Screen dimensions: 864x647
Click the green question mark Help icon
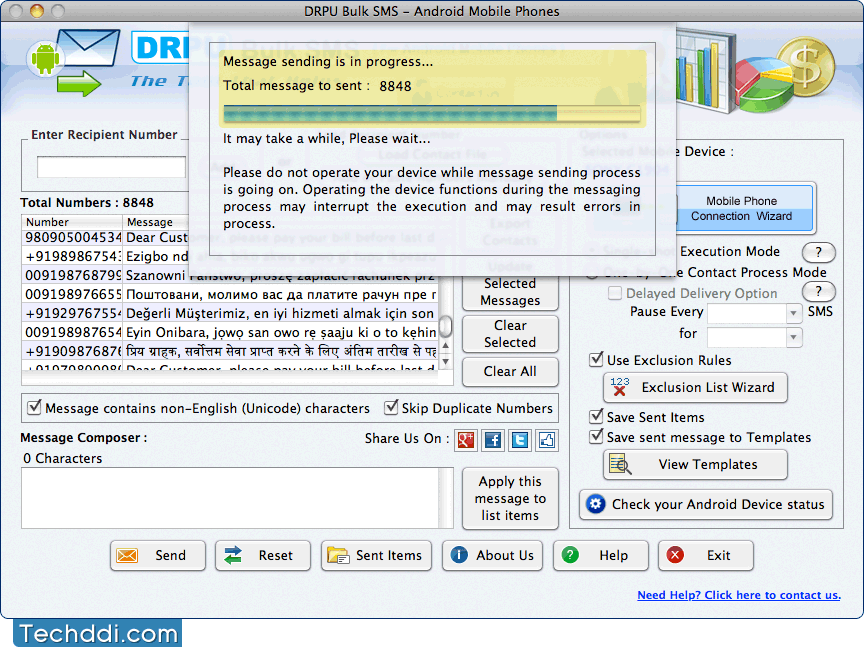[570, 554]
